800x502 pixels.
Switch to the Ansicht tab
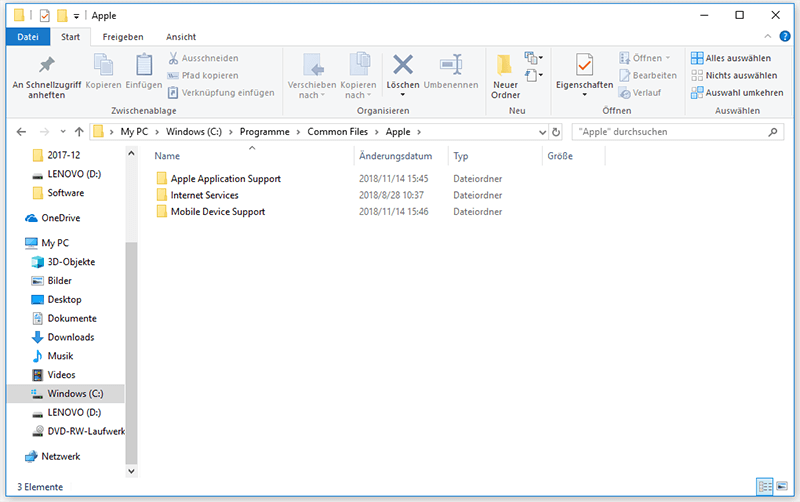[x=181, y=37]
